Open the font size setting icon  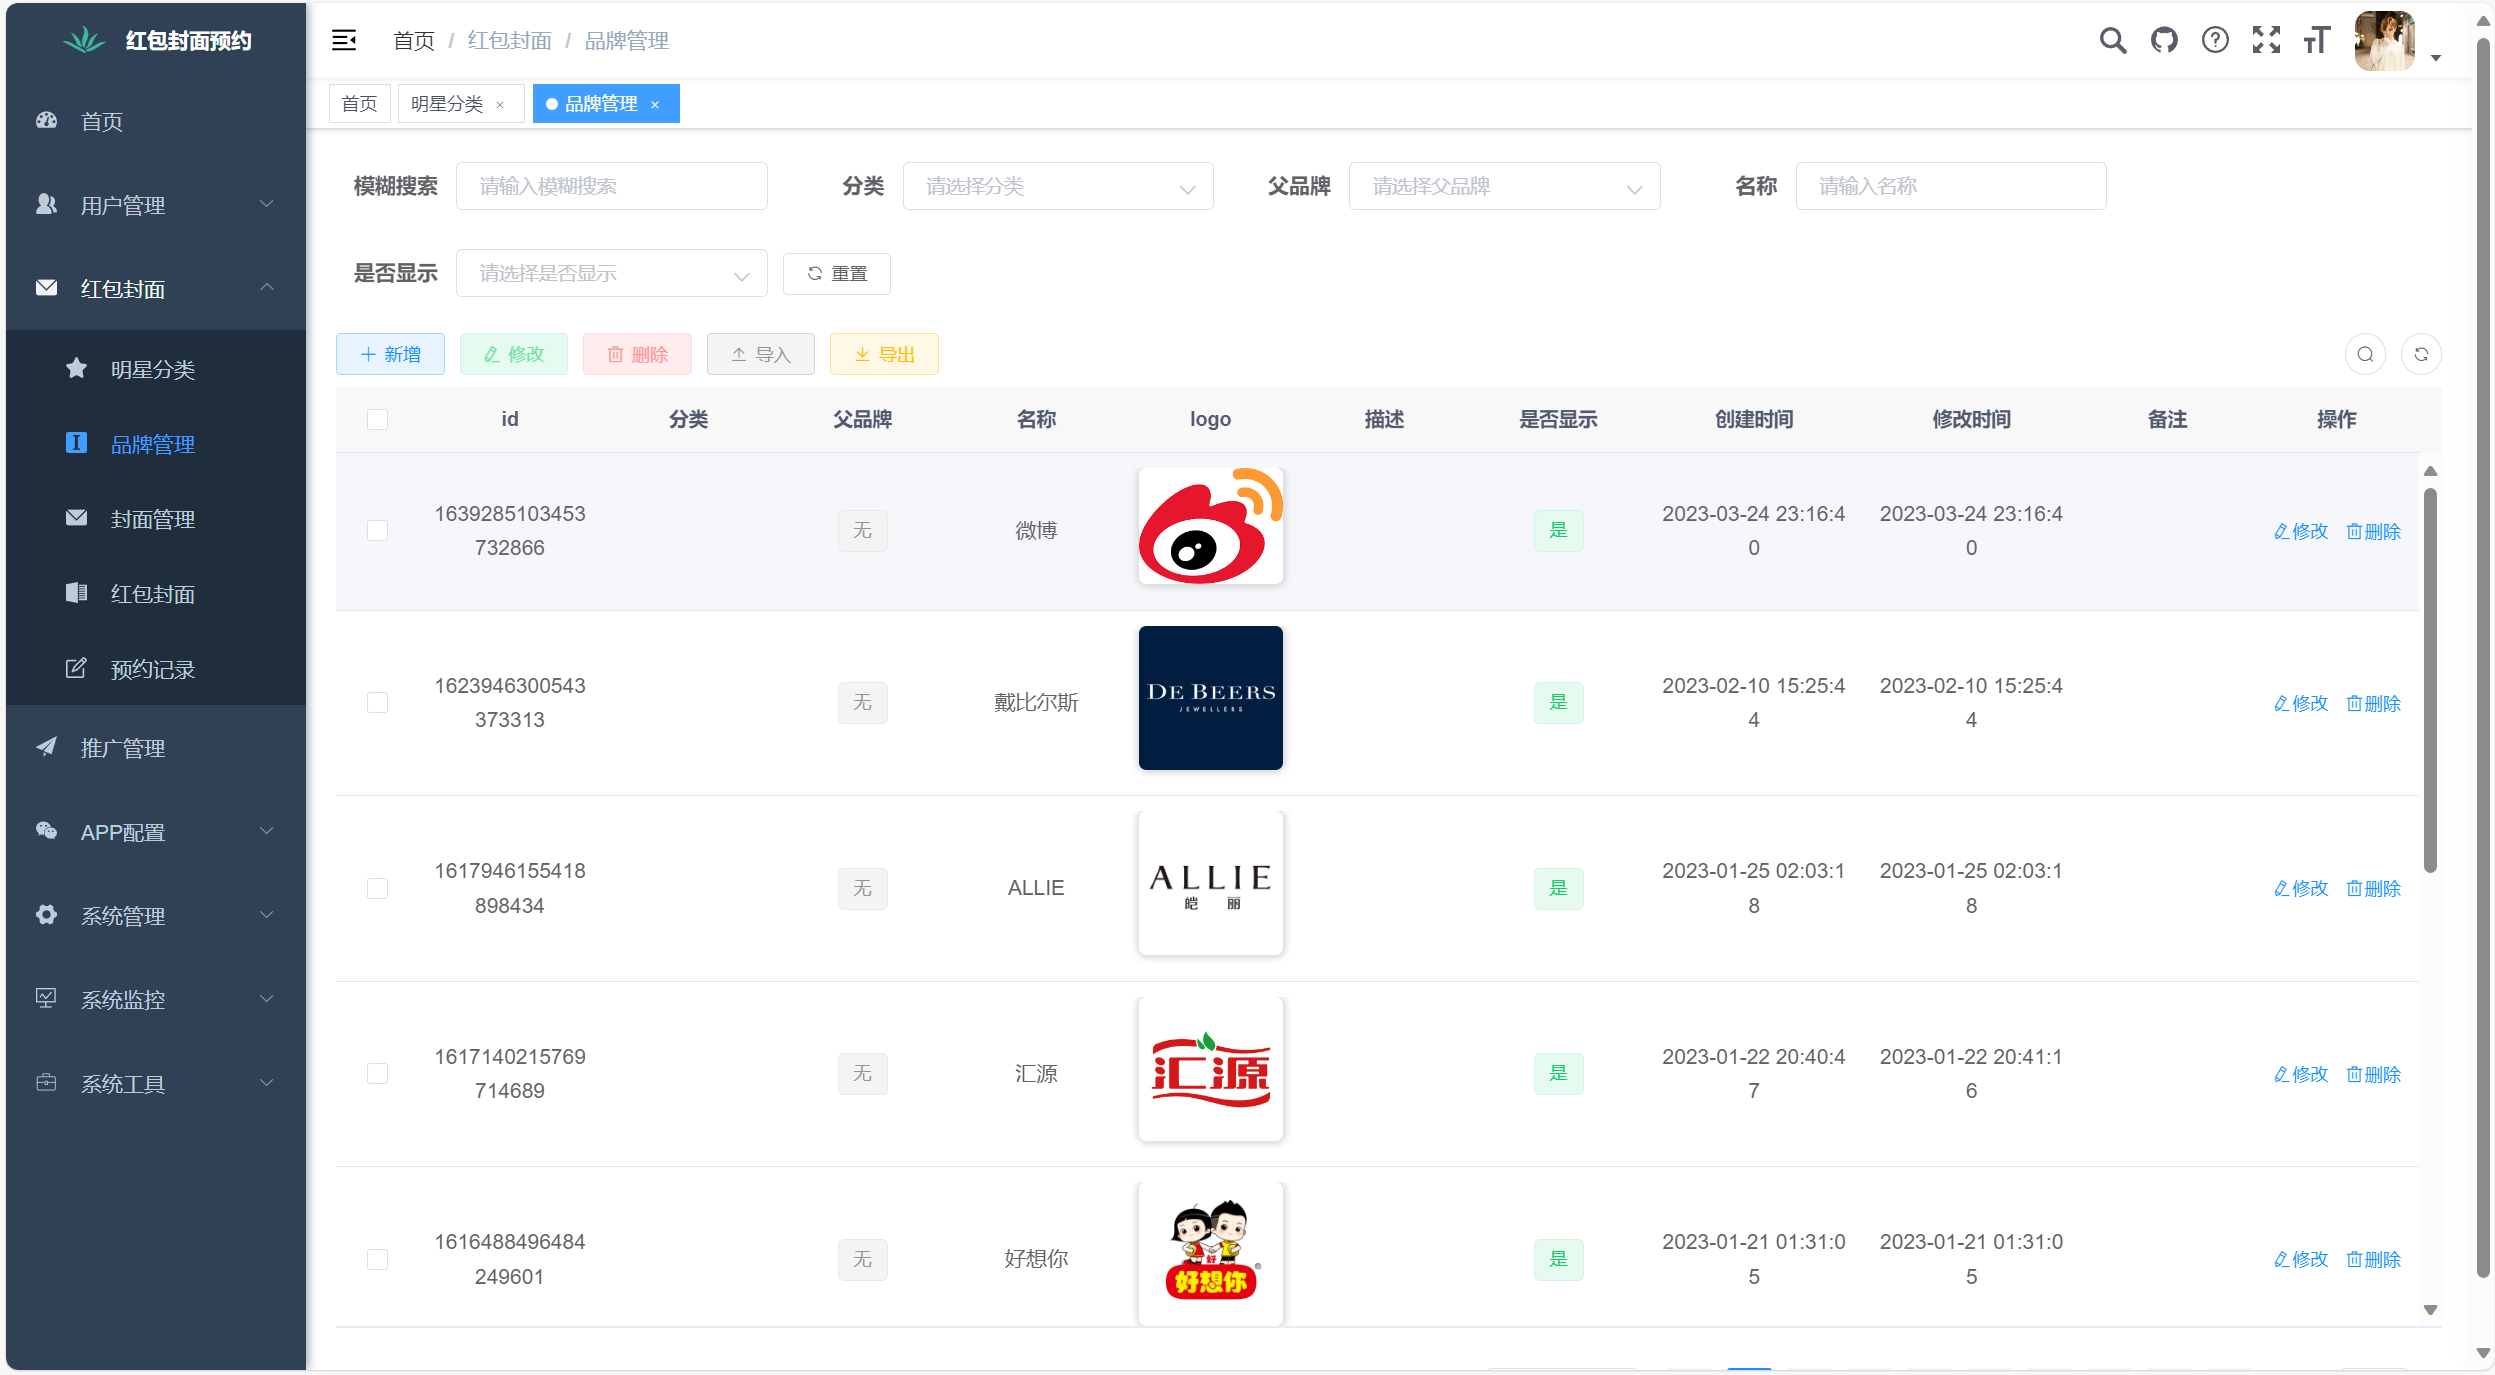click(2317, 40)
